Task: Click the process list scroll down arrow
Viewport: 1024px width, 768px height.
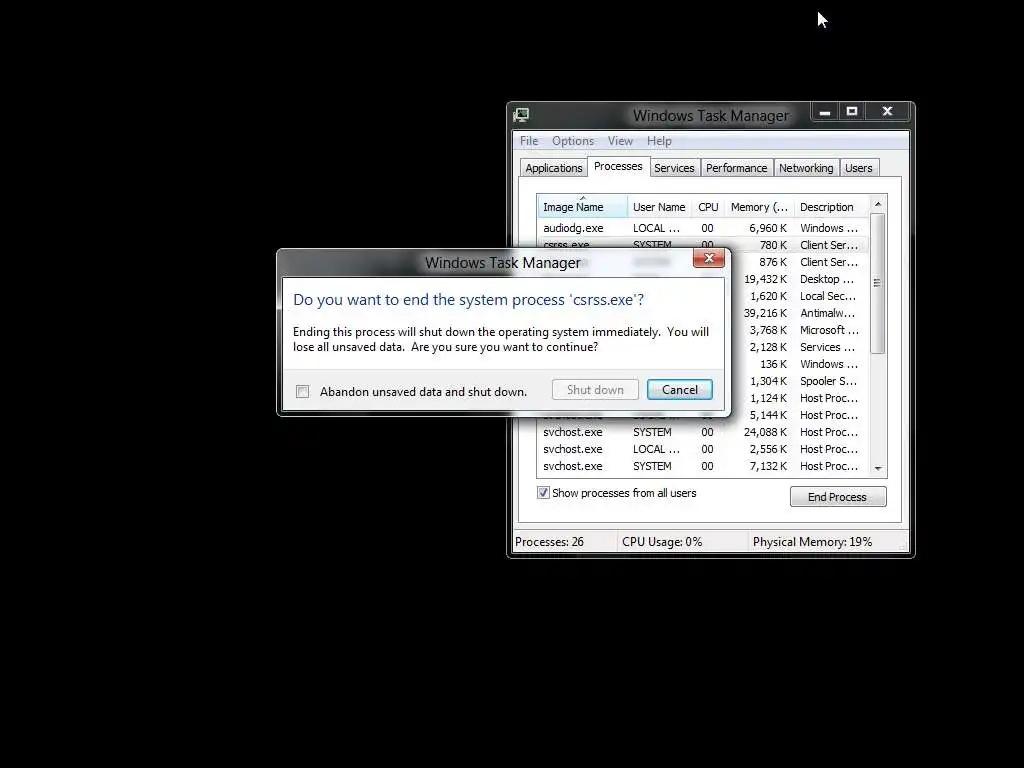Action: [878, 468]
